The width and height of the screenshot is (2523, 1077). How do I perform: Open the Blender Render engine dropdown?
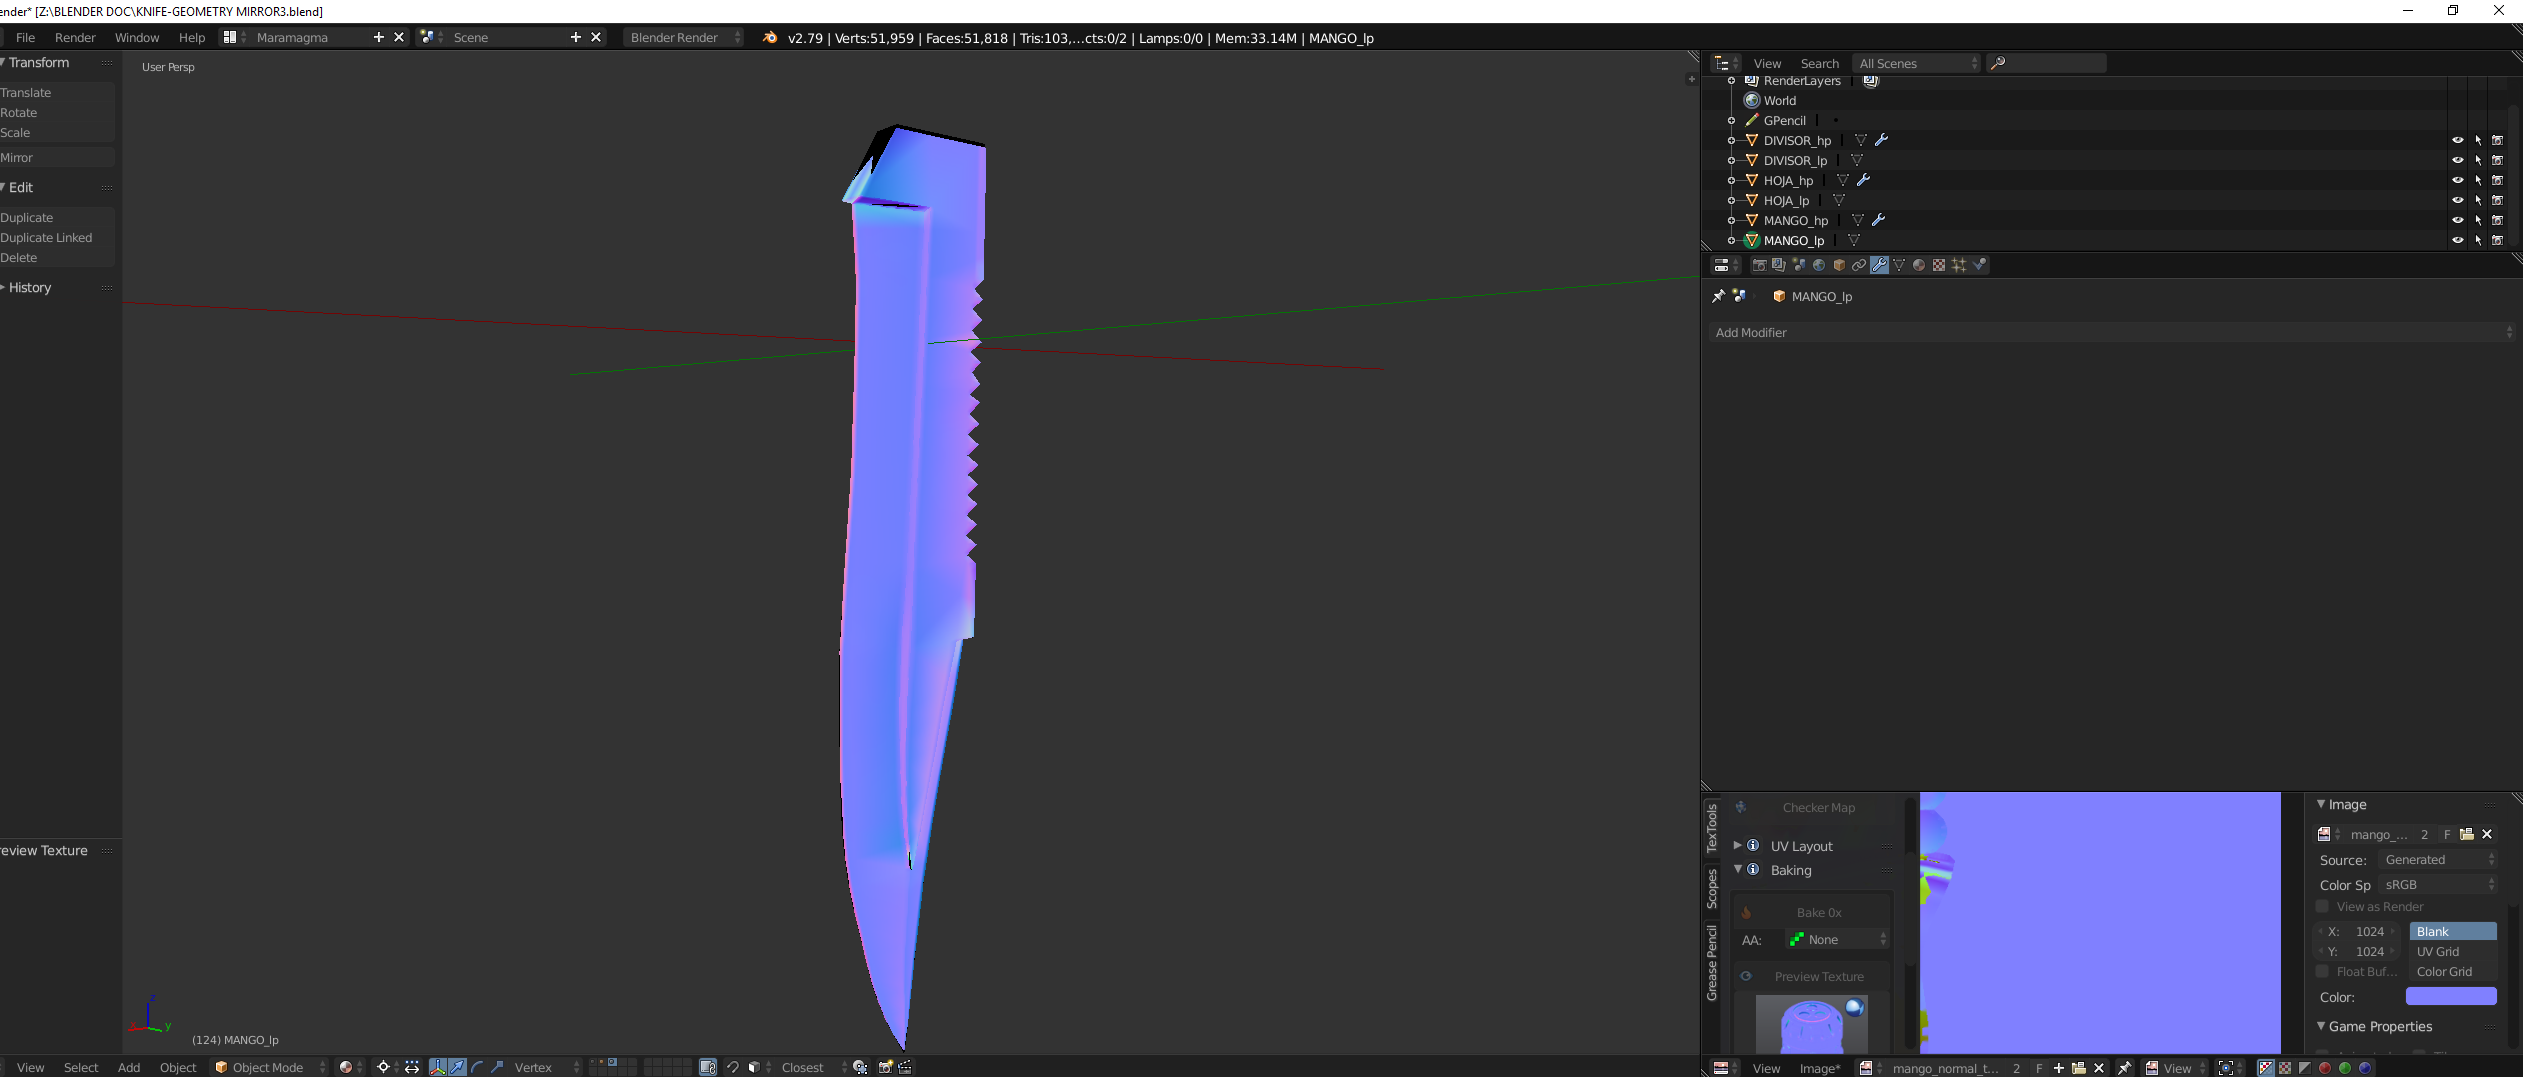pos(684,37)
